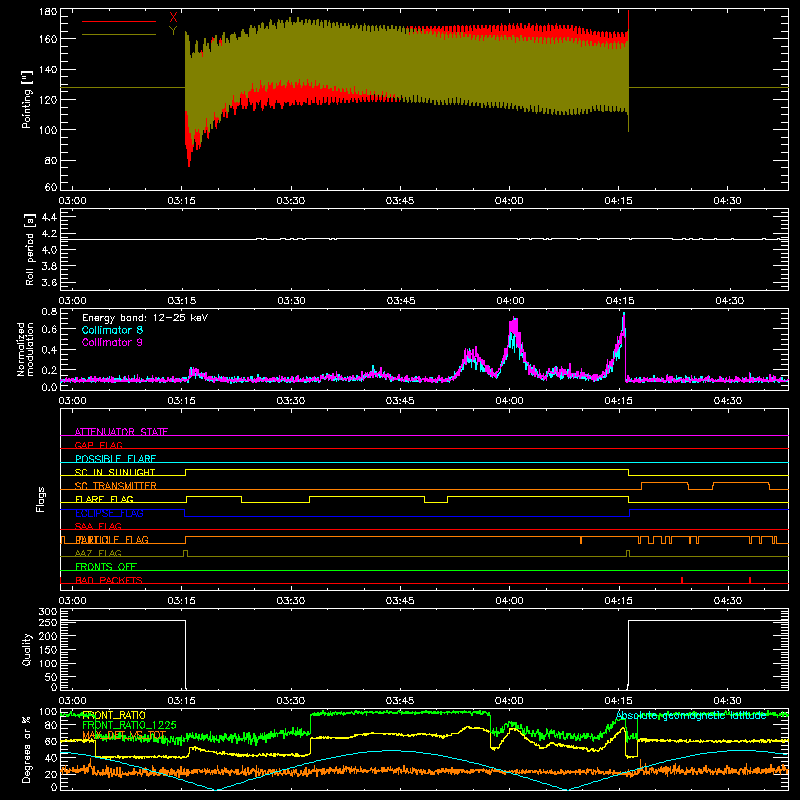Click the 'Degrees or %' axis title

(27, 749)
